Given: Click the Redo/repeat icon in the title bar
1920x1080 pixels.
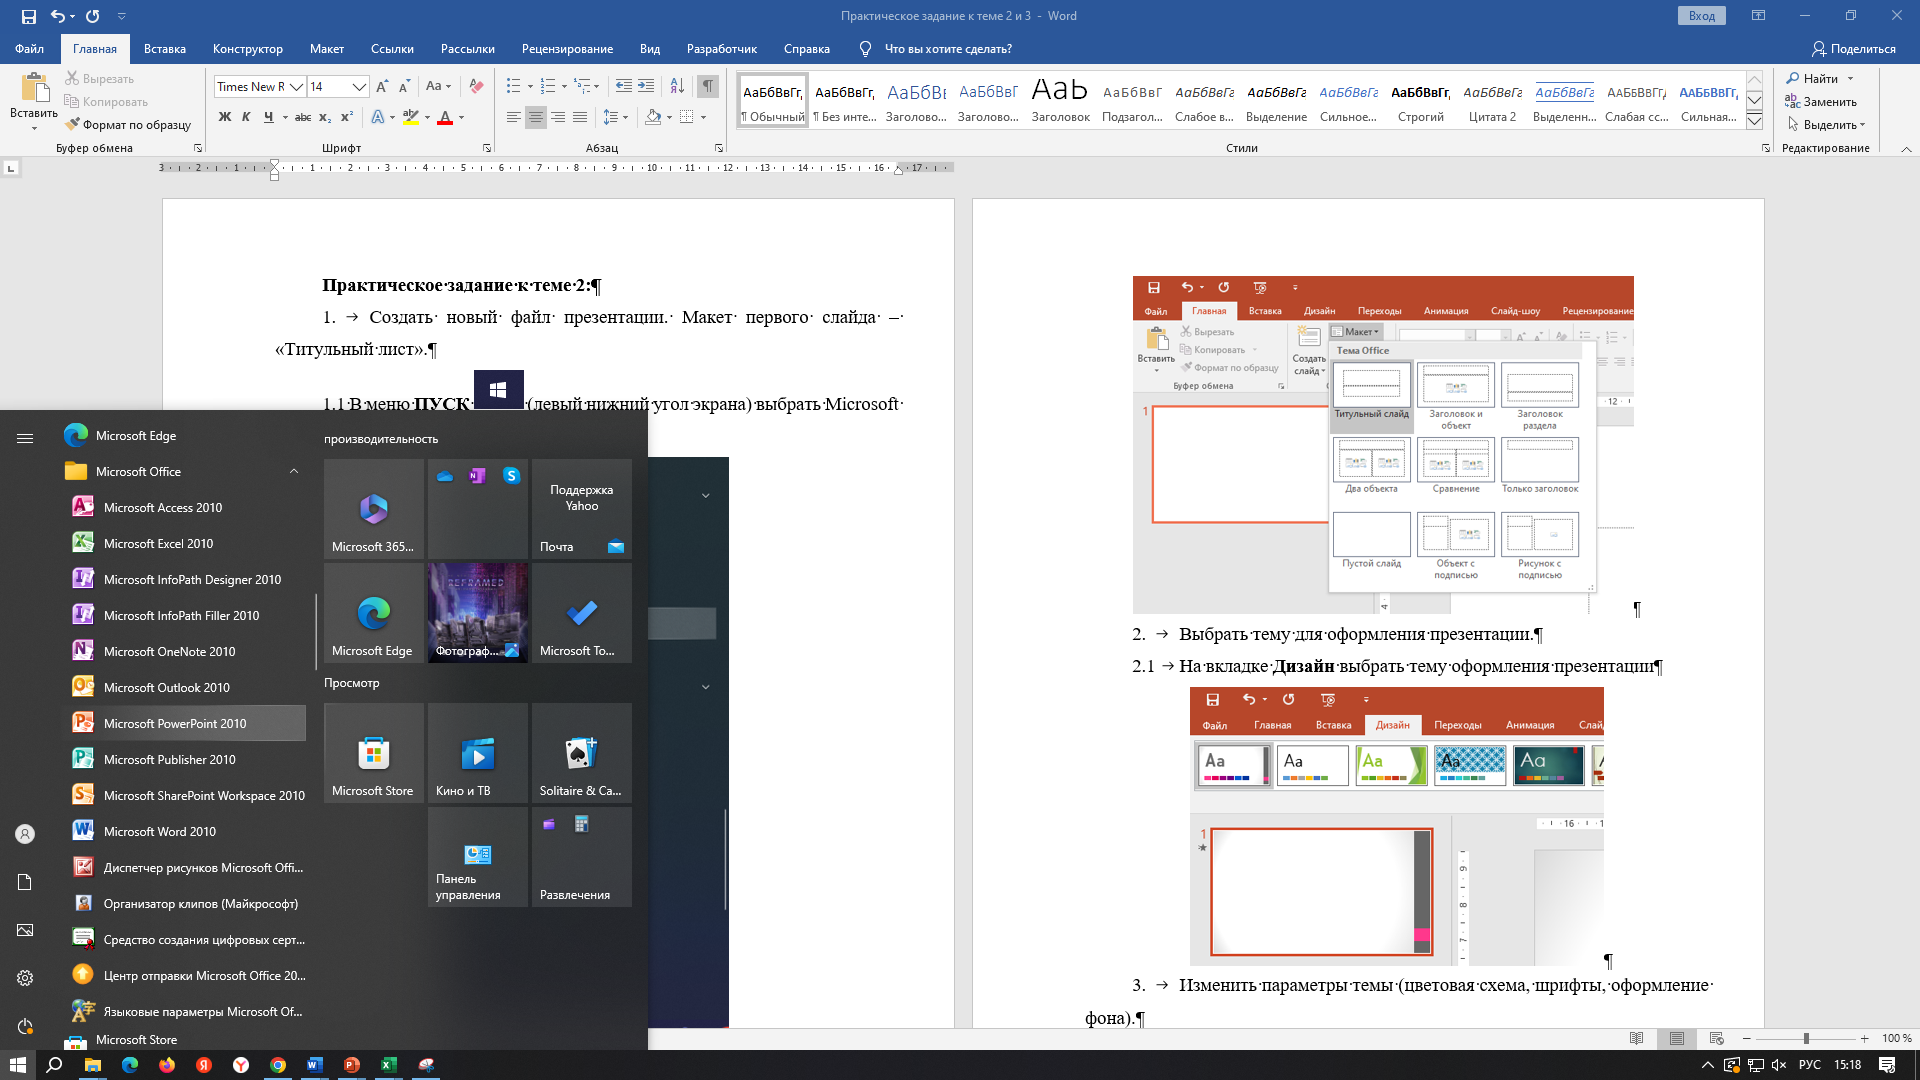Looking at the screenshot, I should click(x=93, y=16).
